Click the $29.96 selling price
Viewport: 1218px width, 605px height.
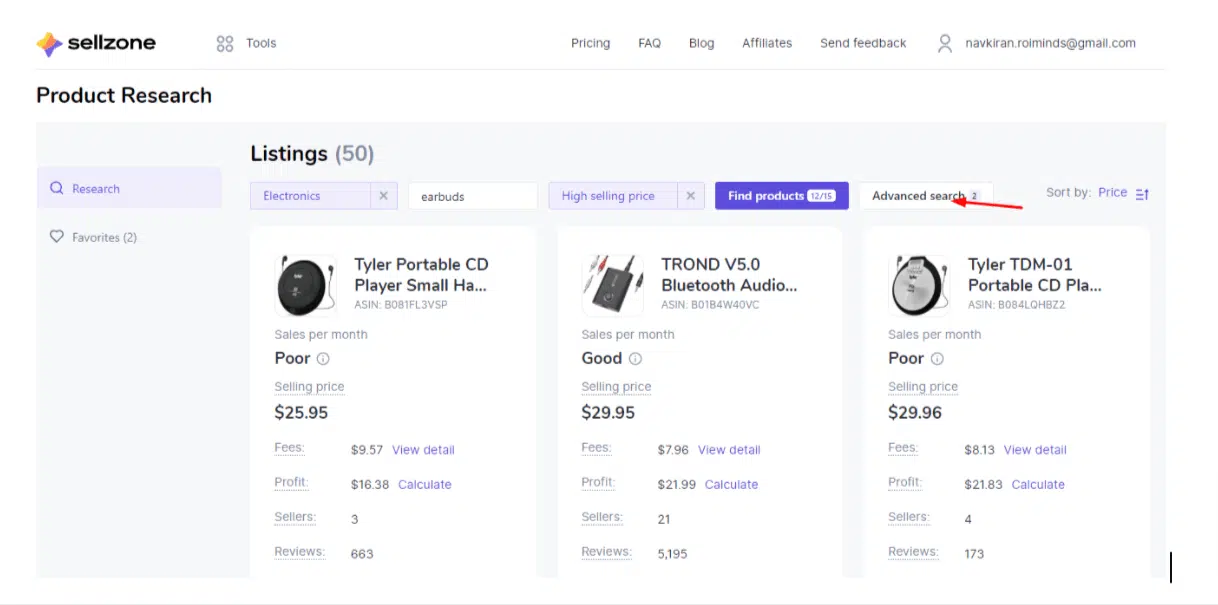[x=915, y=412]
